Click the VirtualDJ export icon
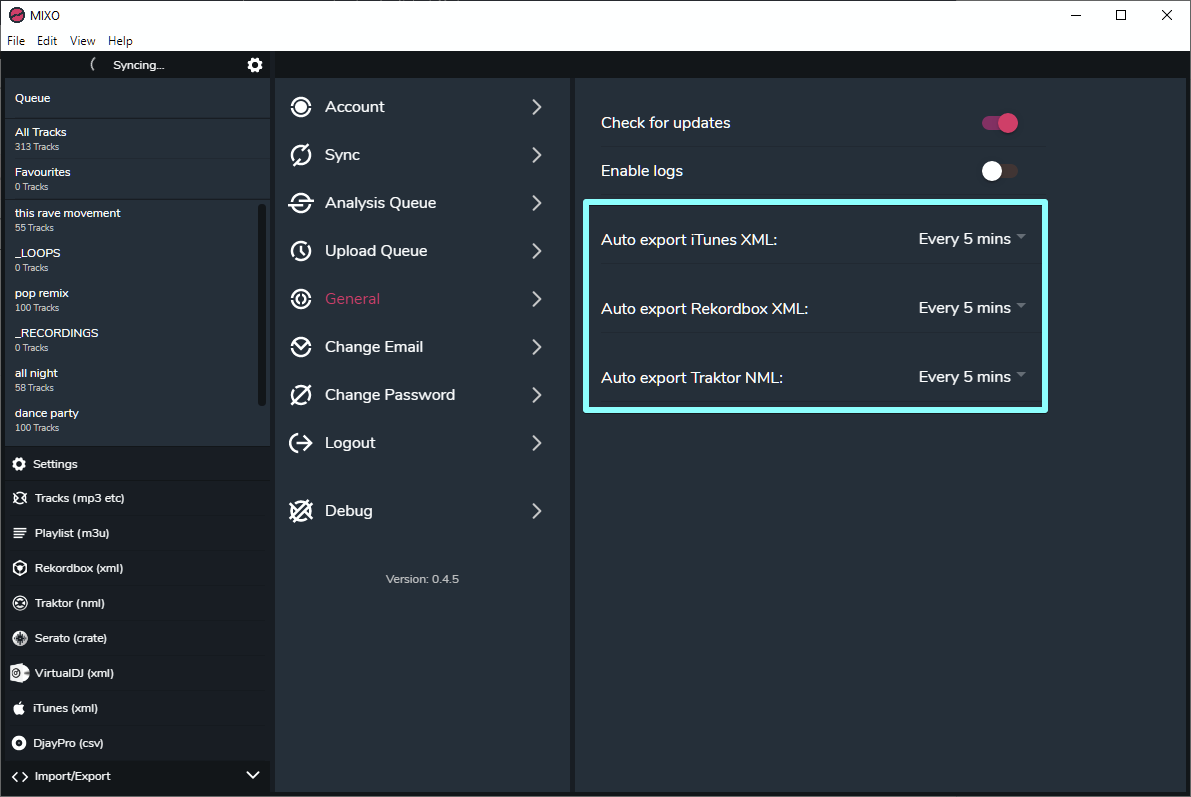The width and height of the screenshot is (1191, 797). point(19,673)
